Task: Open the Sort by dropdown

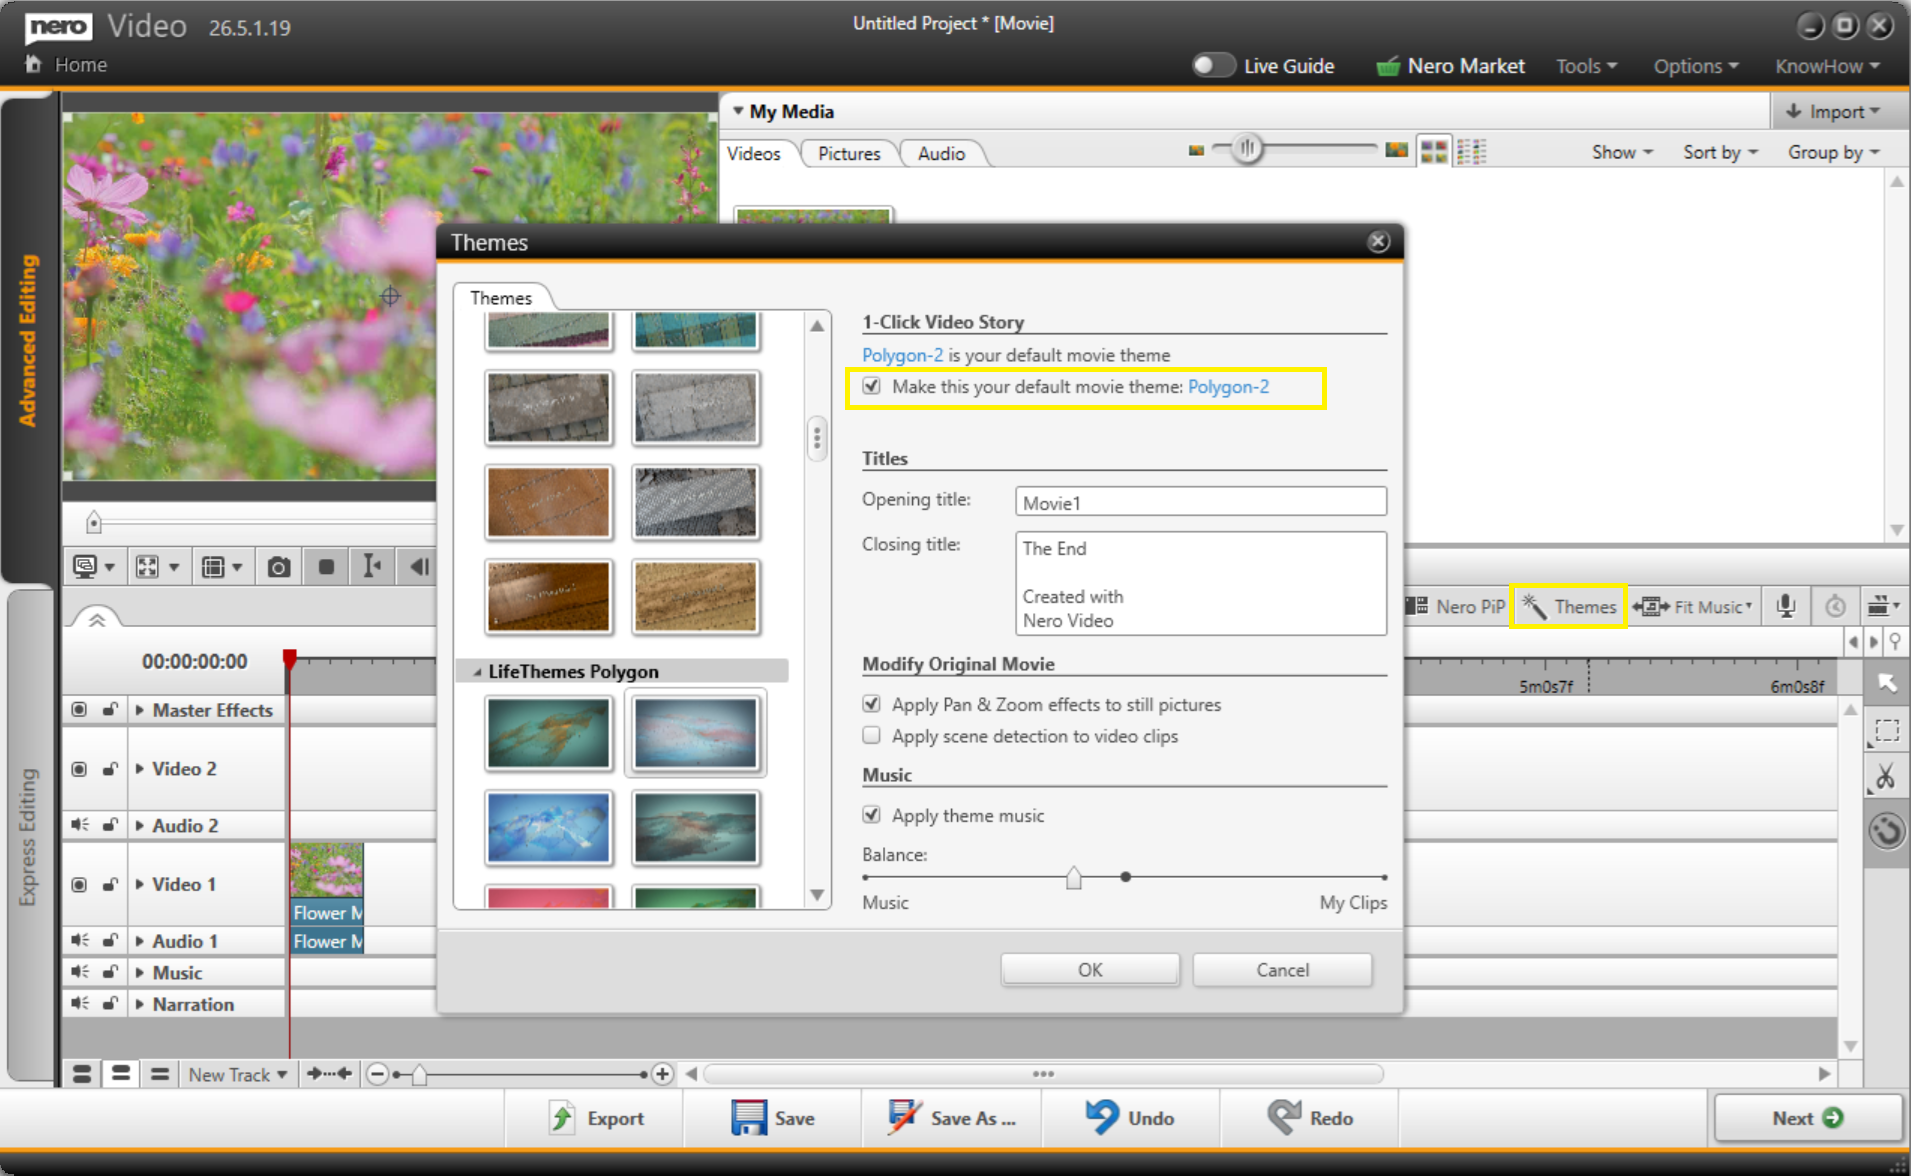Action: (x=1720, y=152)
